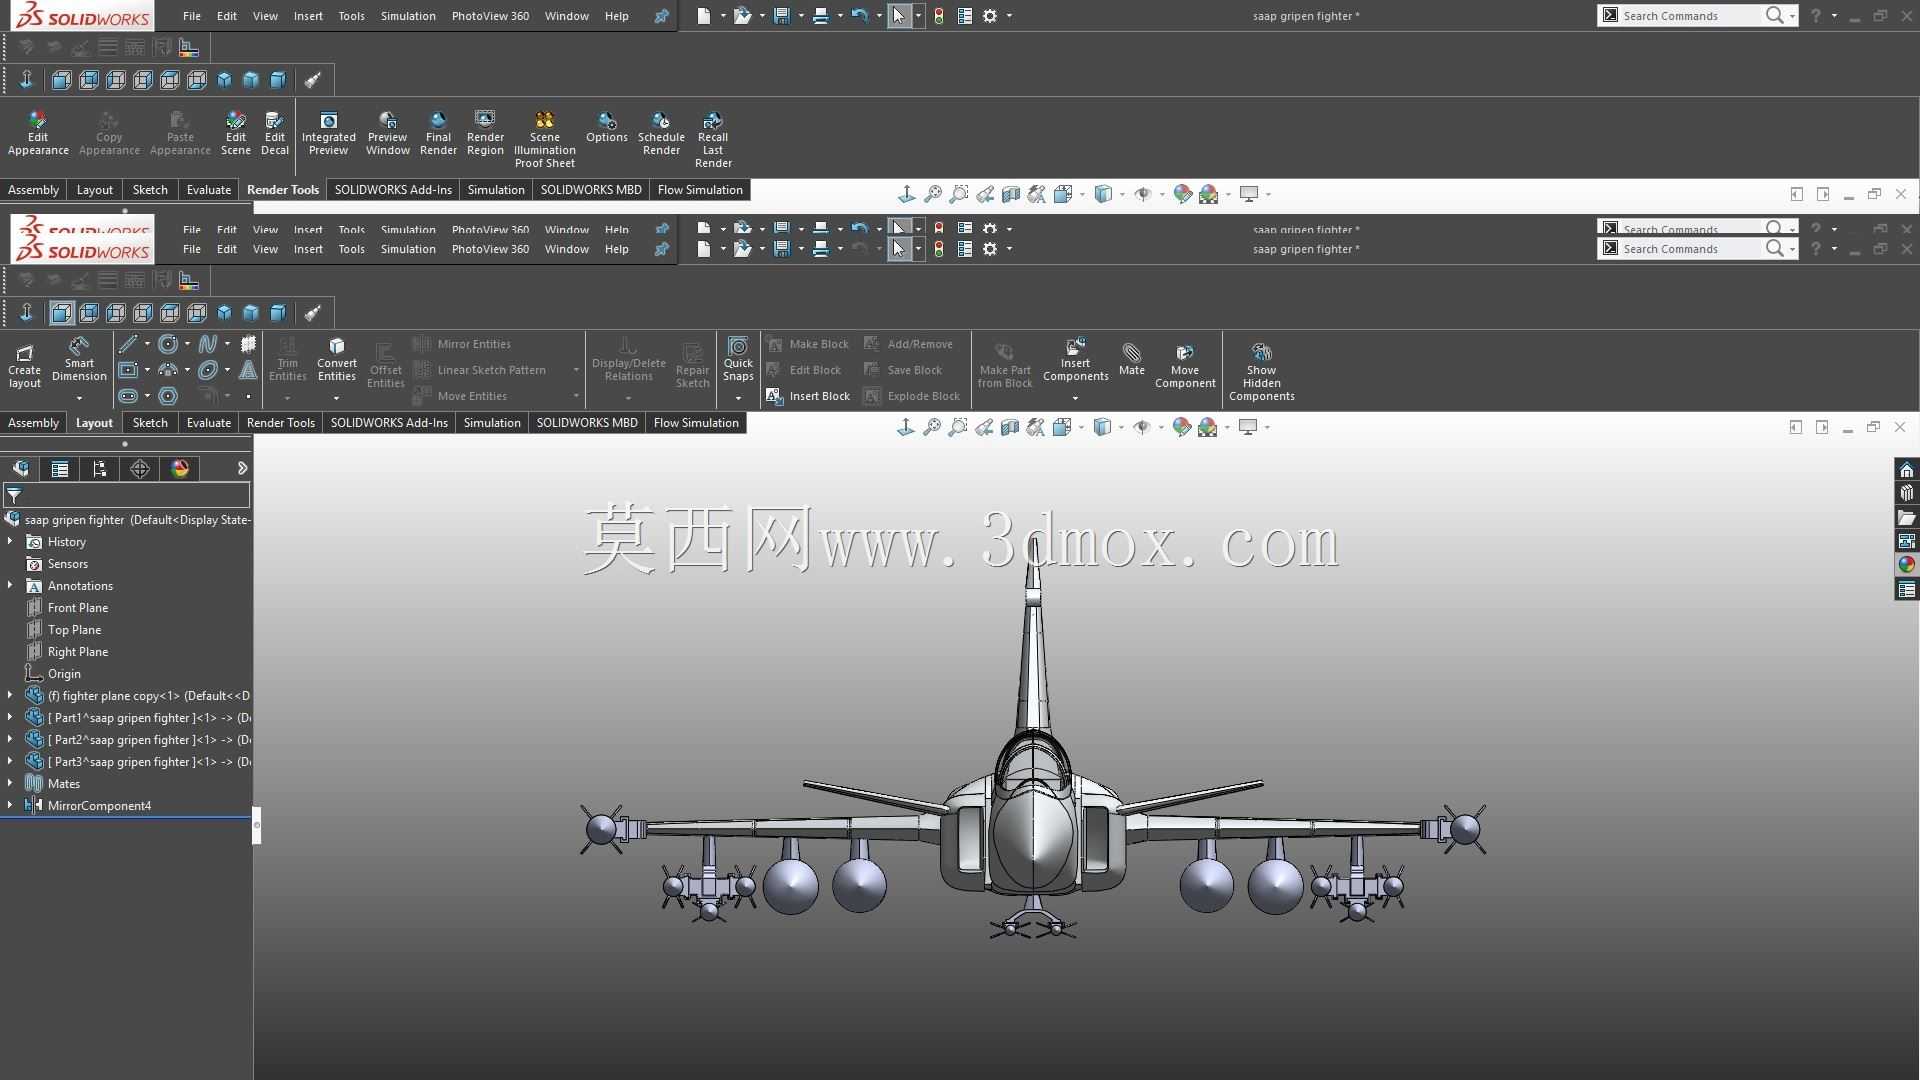The height and width of the screenshot is (1080, 1920).
Task: Click Schedule Render
Action: 661,134
